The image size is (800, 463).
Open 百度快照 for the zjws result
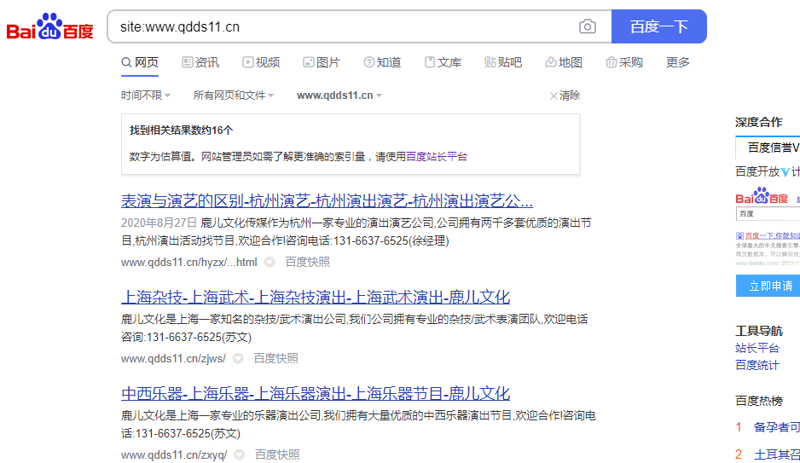[x=276, y=359]
